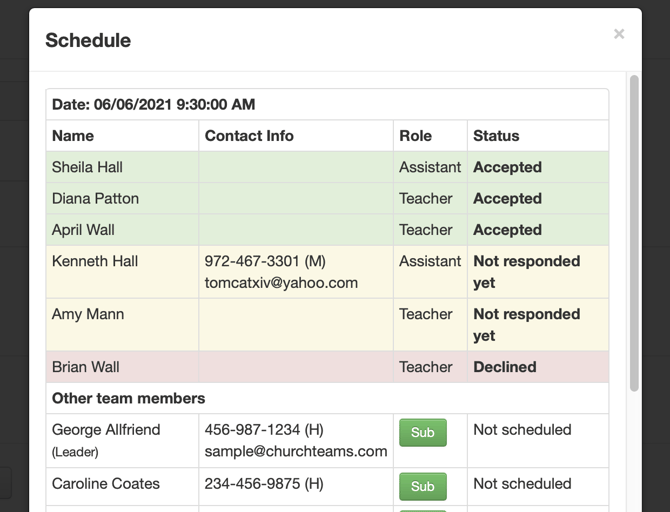Click Amy Mann's name in the list

[88, 314]
